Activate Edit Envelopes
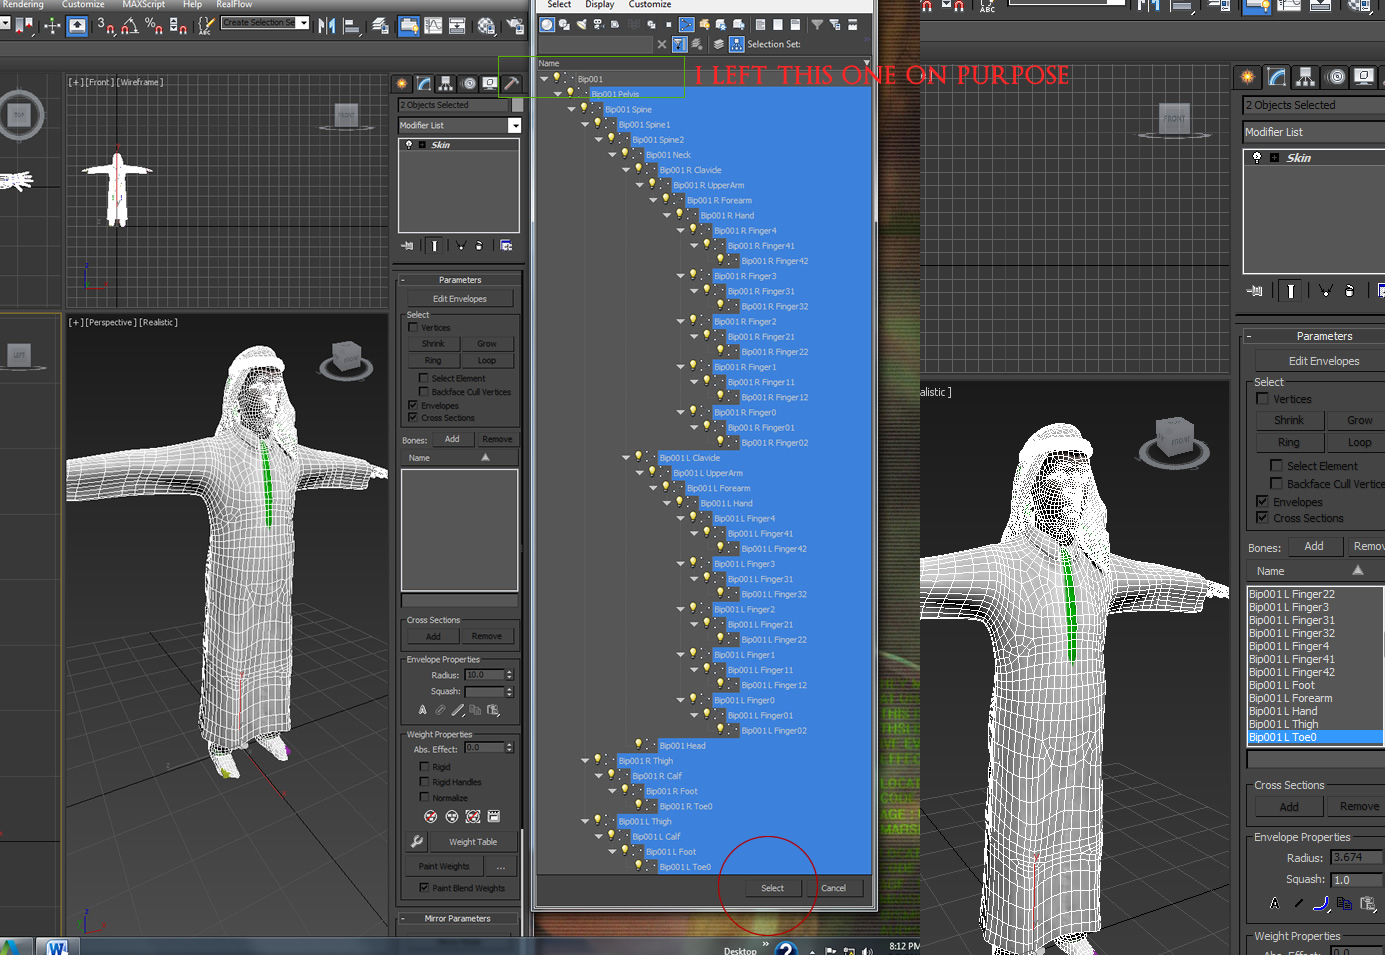 (x=458, y=298)
